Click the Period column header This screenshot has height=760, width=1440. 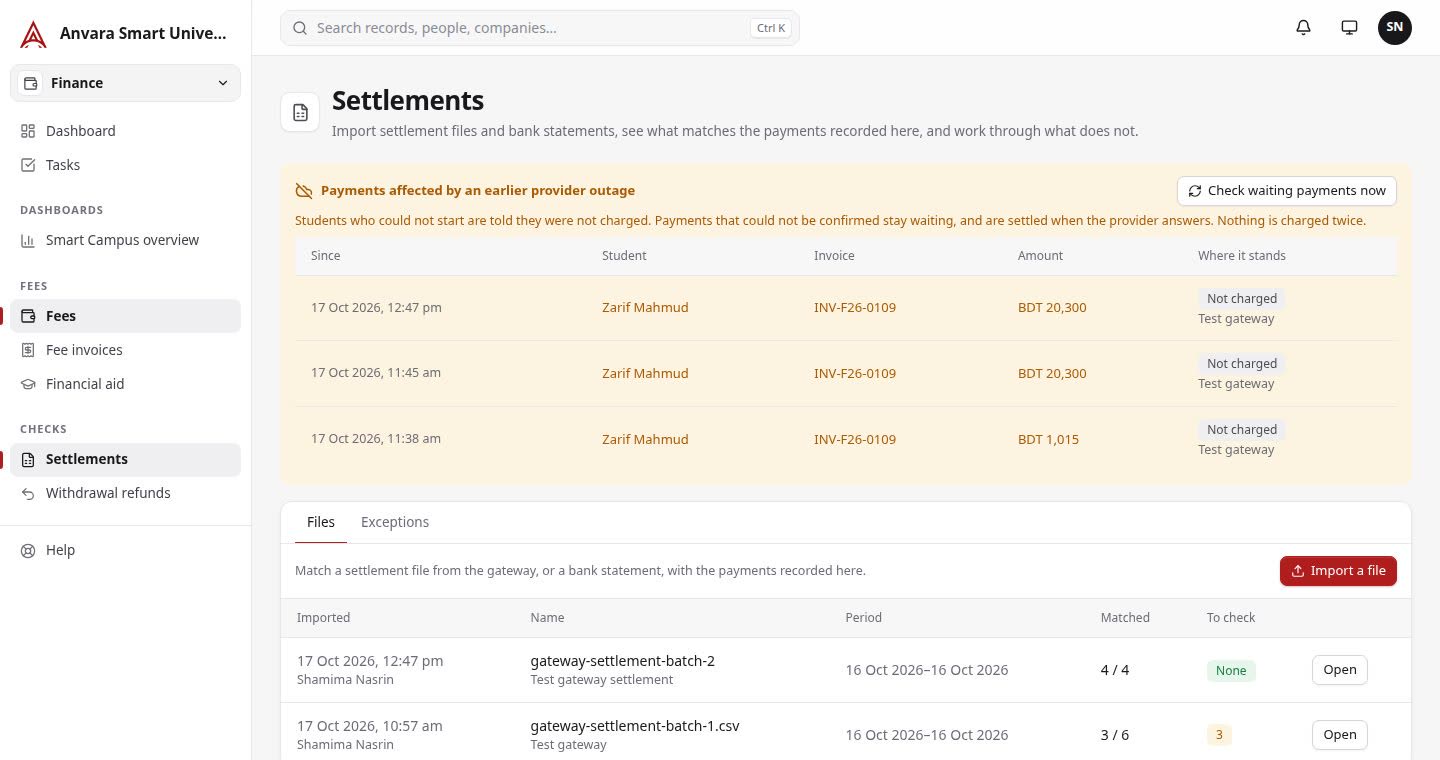click(x=863, y=618)
